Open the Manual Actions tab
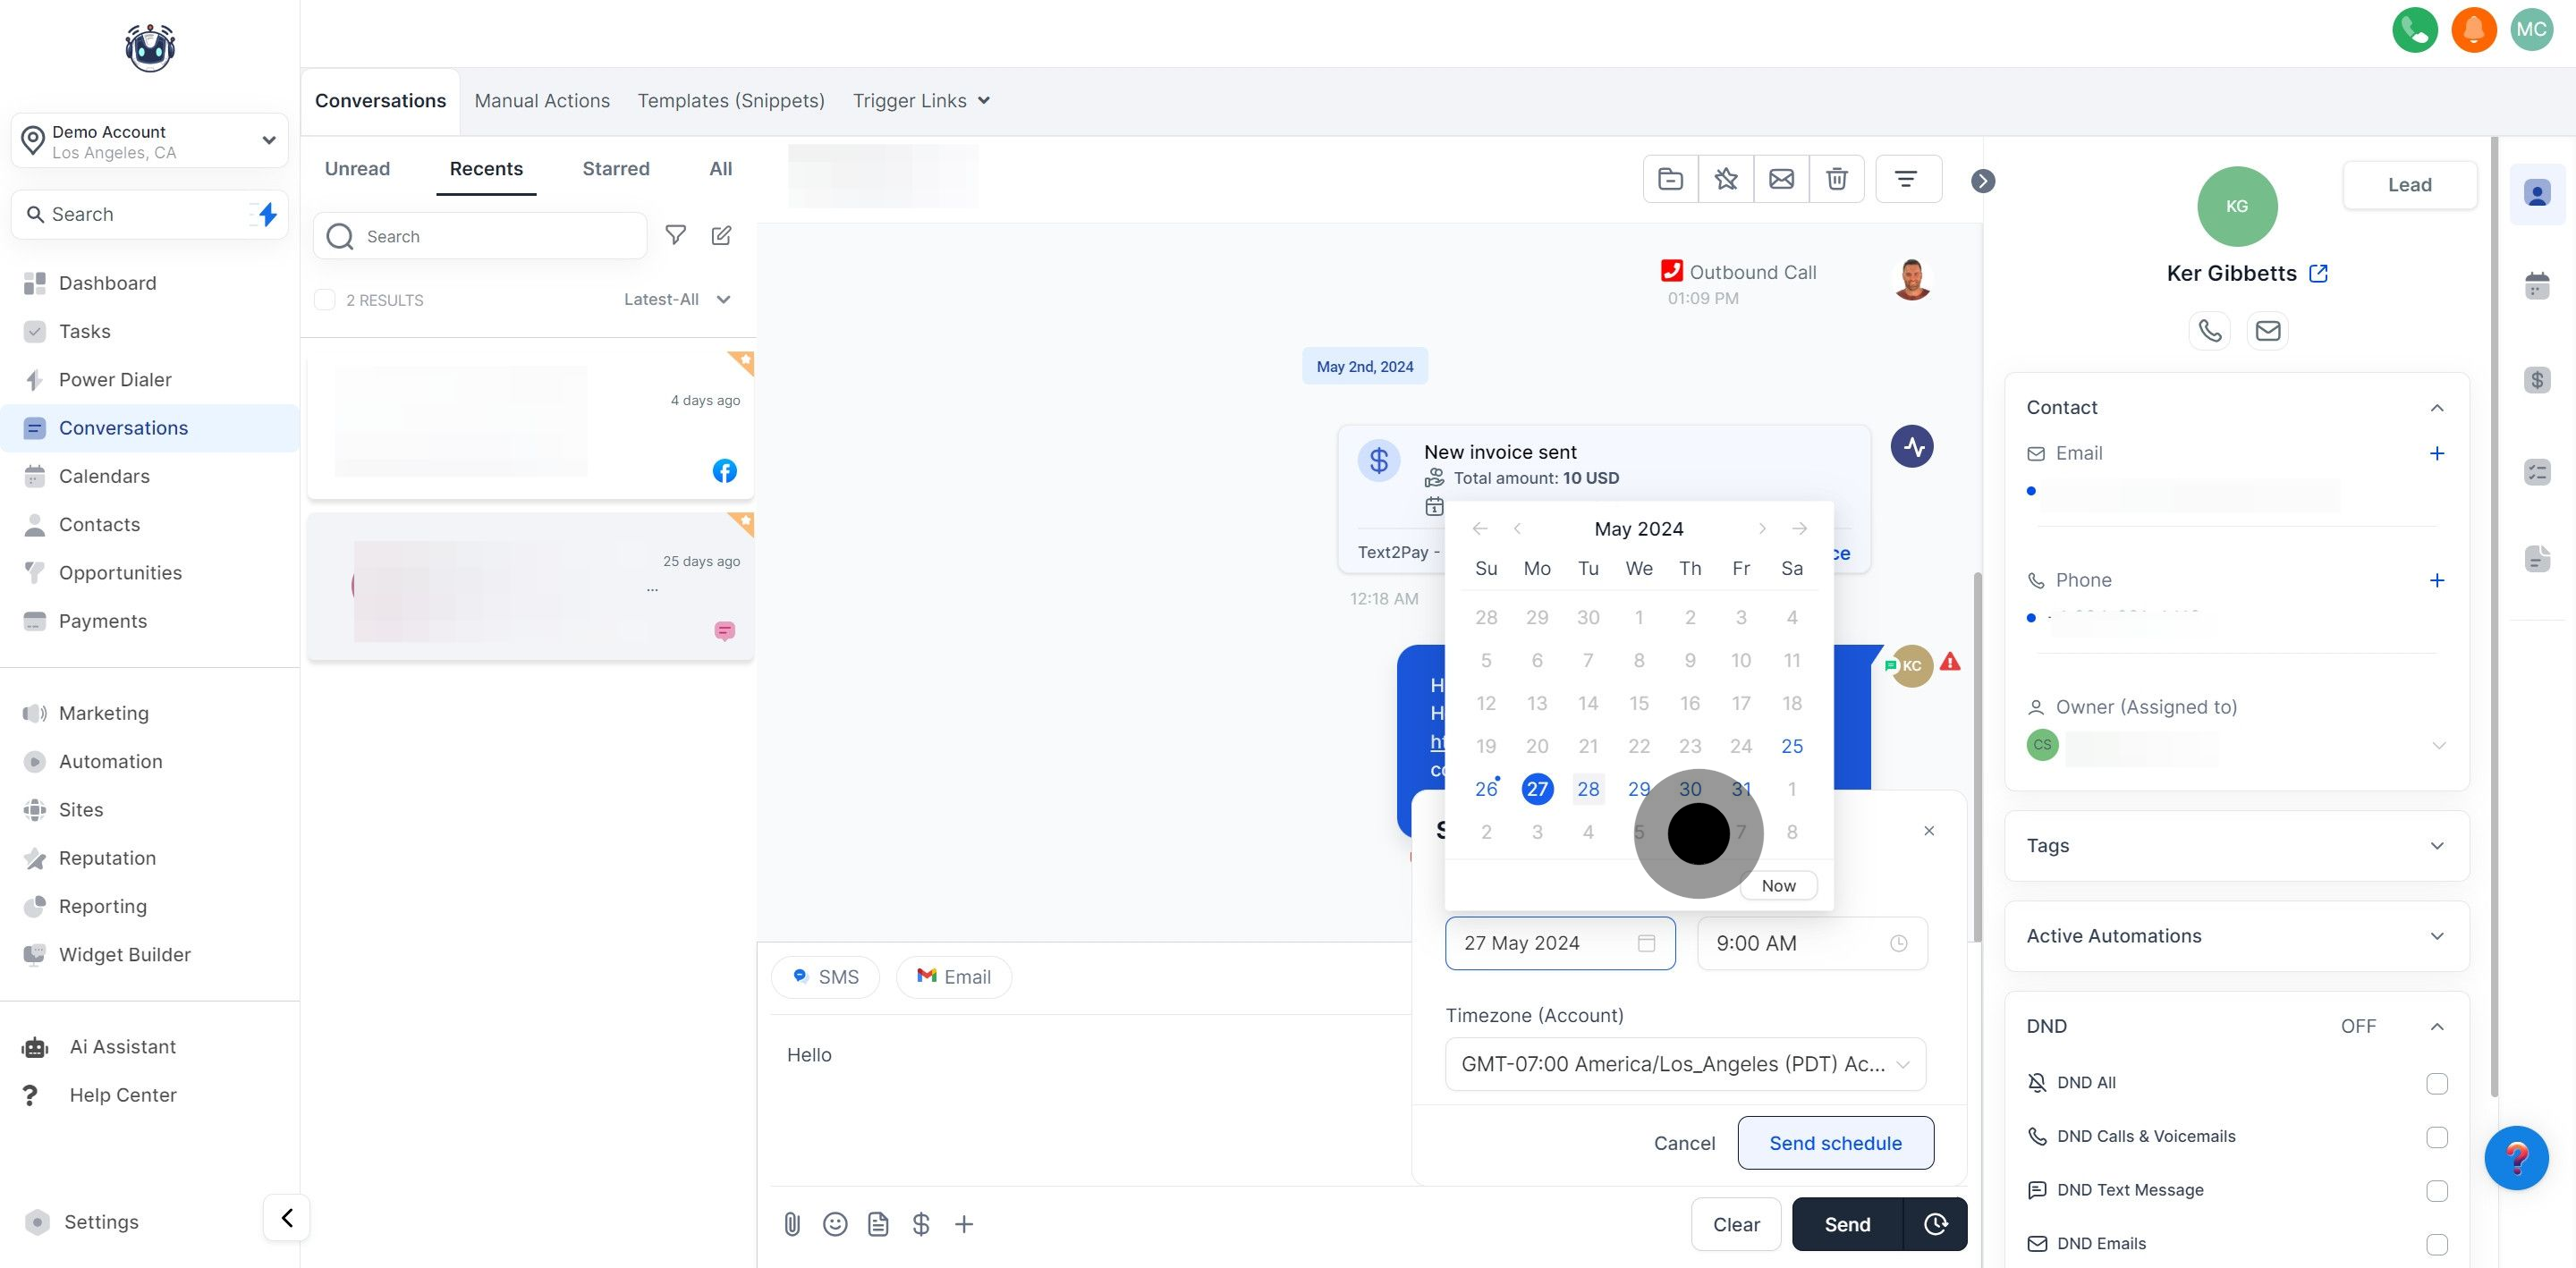Screen dimensions: 2576x1268 pos(541,101)
